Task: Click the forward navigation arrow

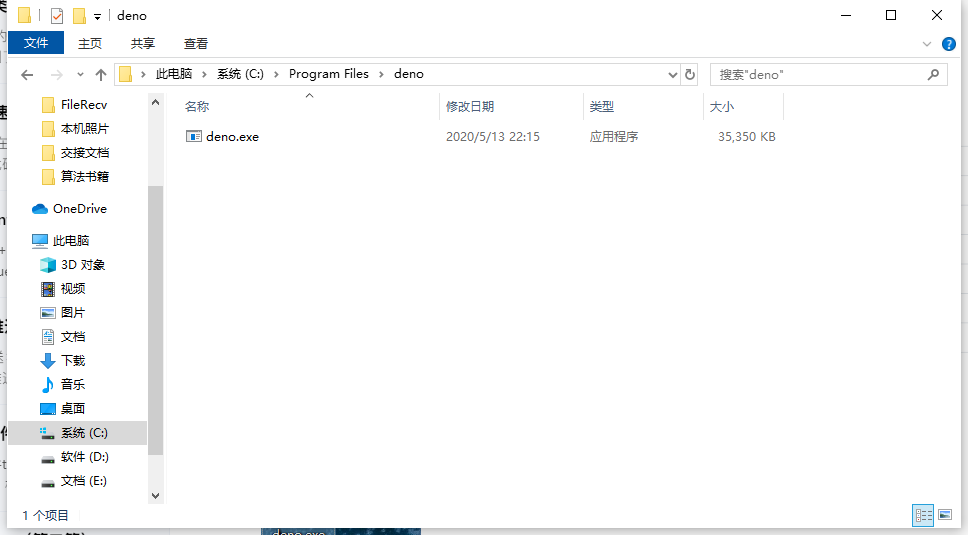Action: click(x=57, y=75)
